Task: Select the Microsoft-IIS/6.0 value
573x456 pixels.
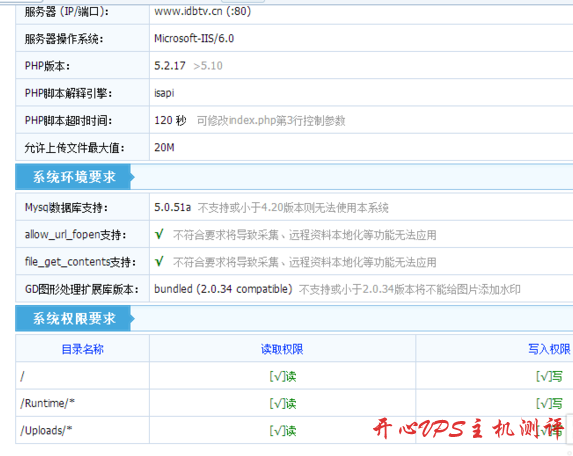Action: [194, 38]
